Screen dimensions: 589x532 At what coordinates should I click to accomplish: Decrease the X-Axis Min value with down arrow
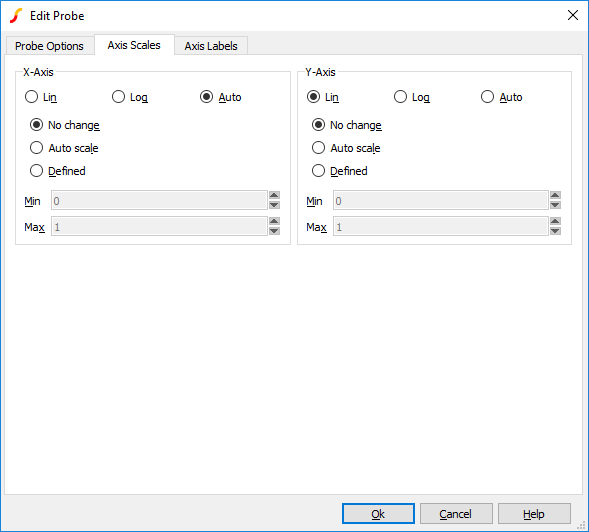pos(274,205)
